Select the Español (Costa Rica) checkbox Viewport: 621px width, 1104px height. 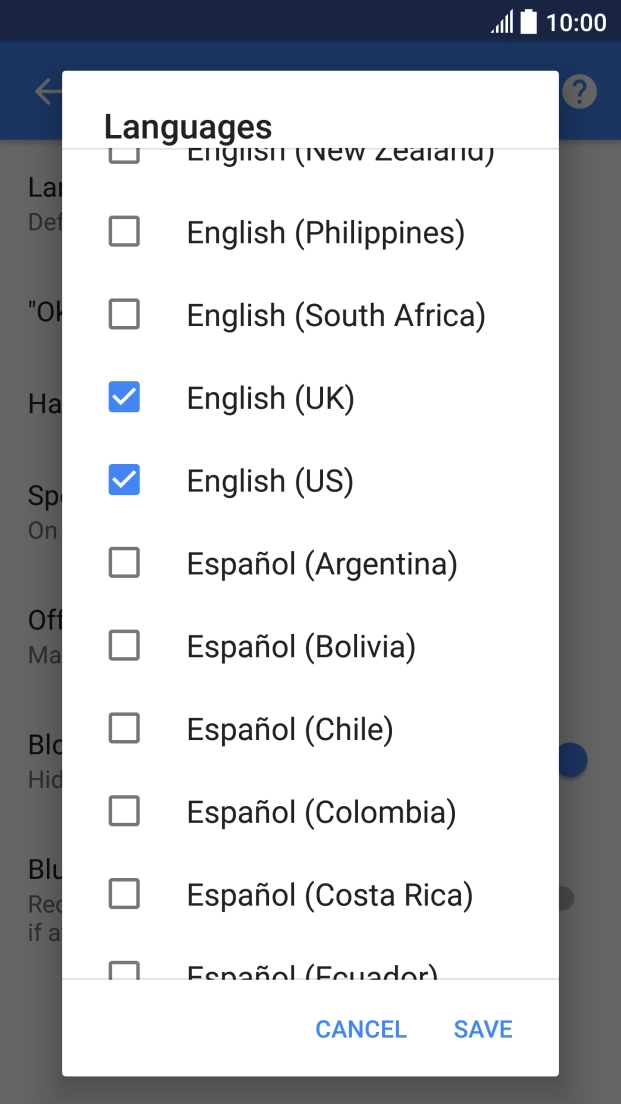pos(124,894)
